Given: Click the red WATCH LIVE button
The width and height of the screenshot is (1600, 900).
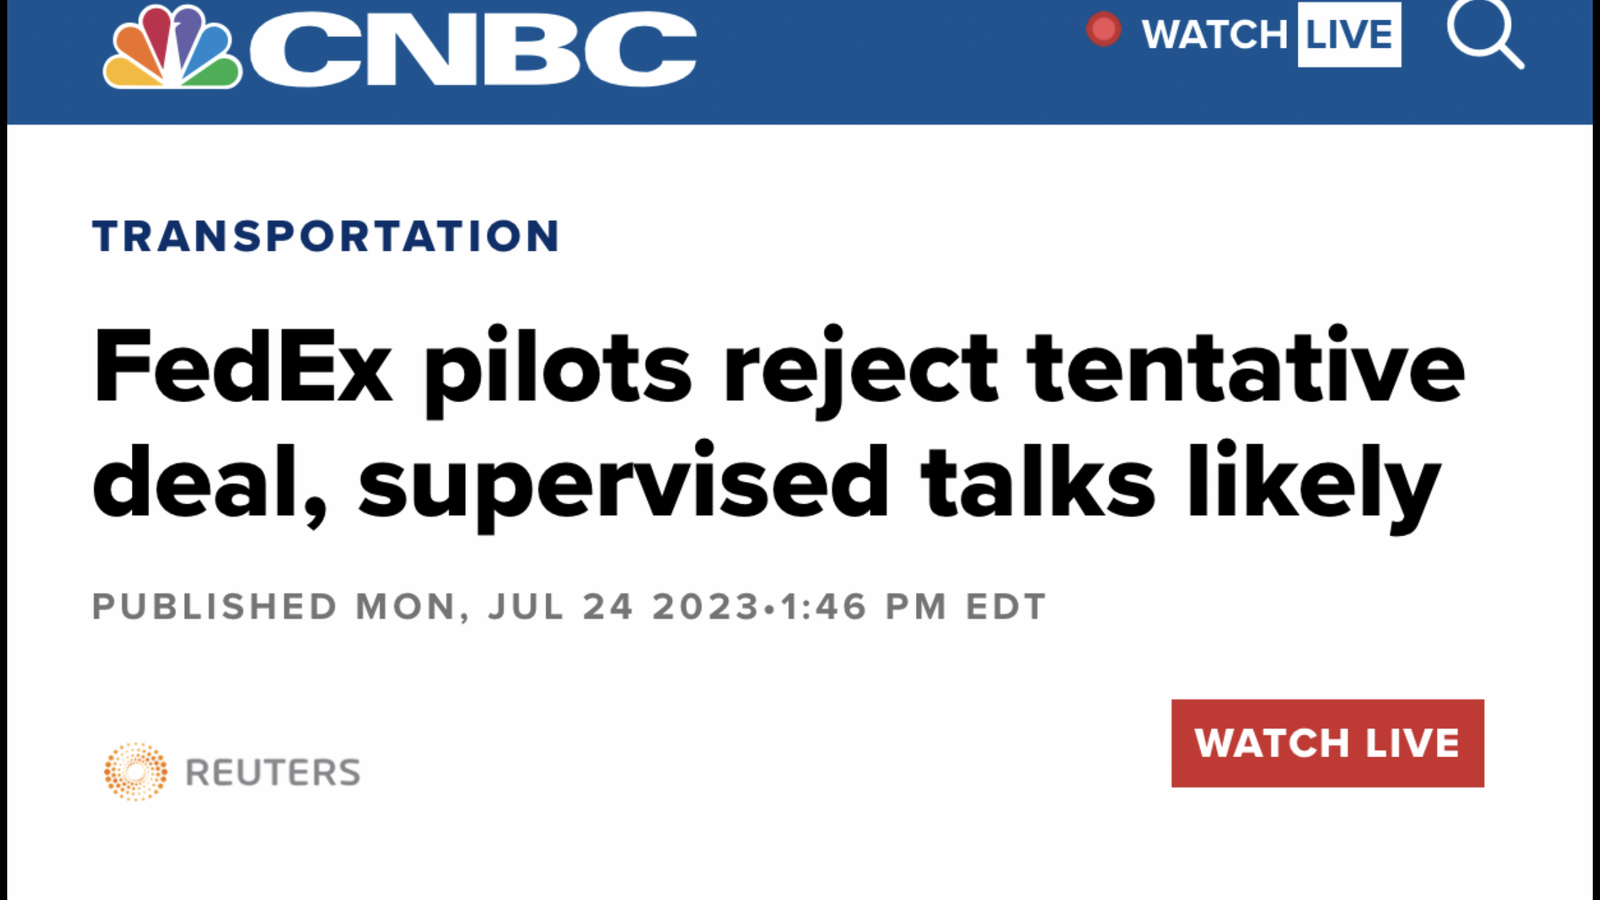Looking at the screenshot, I should point(1327,743).
